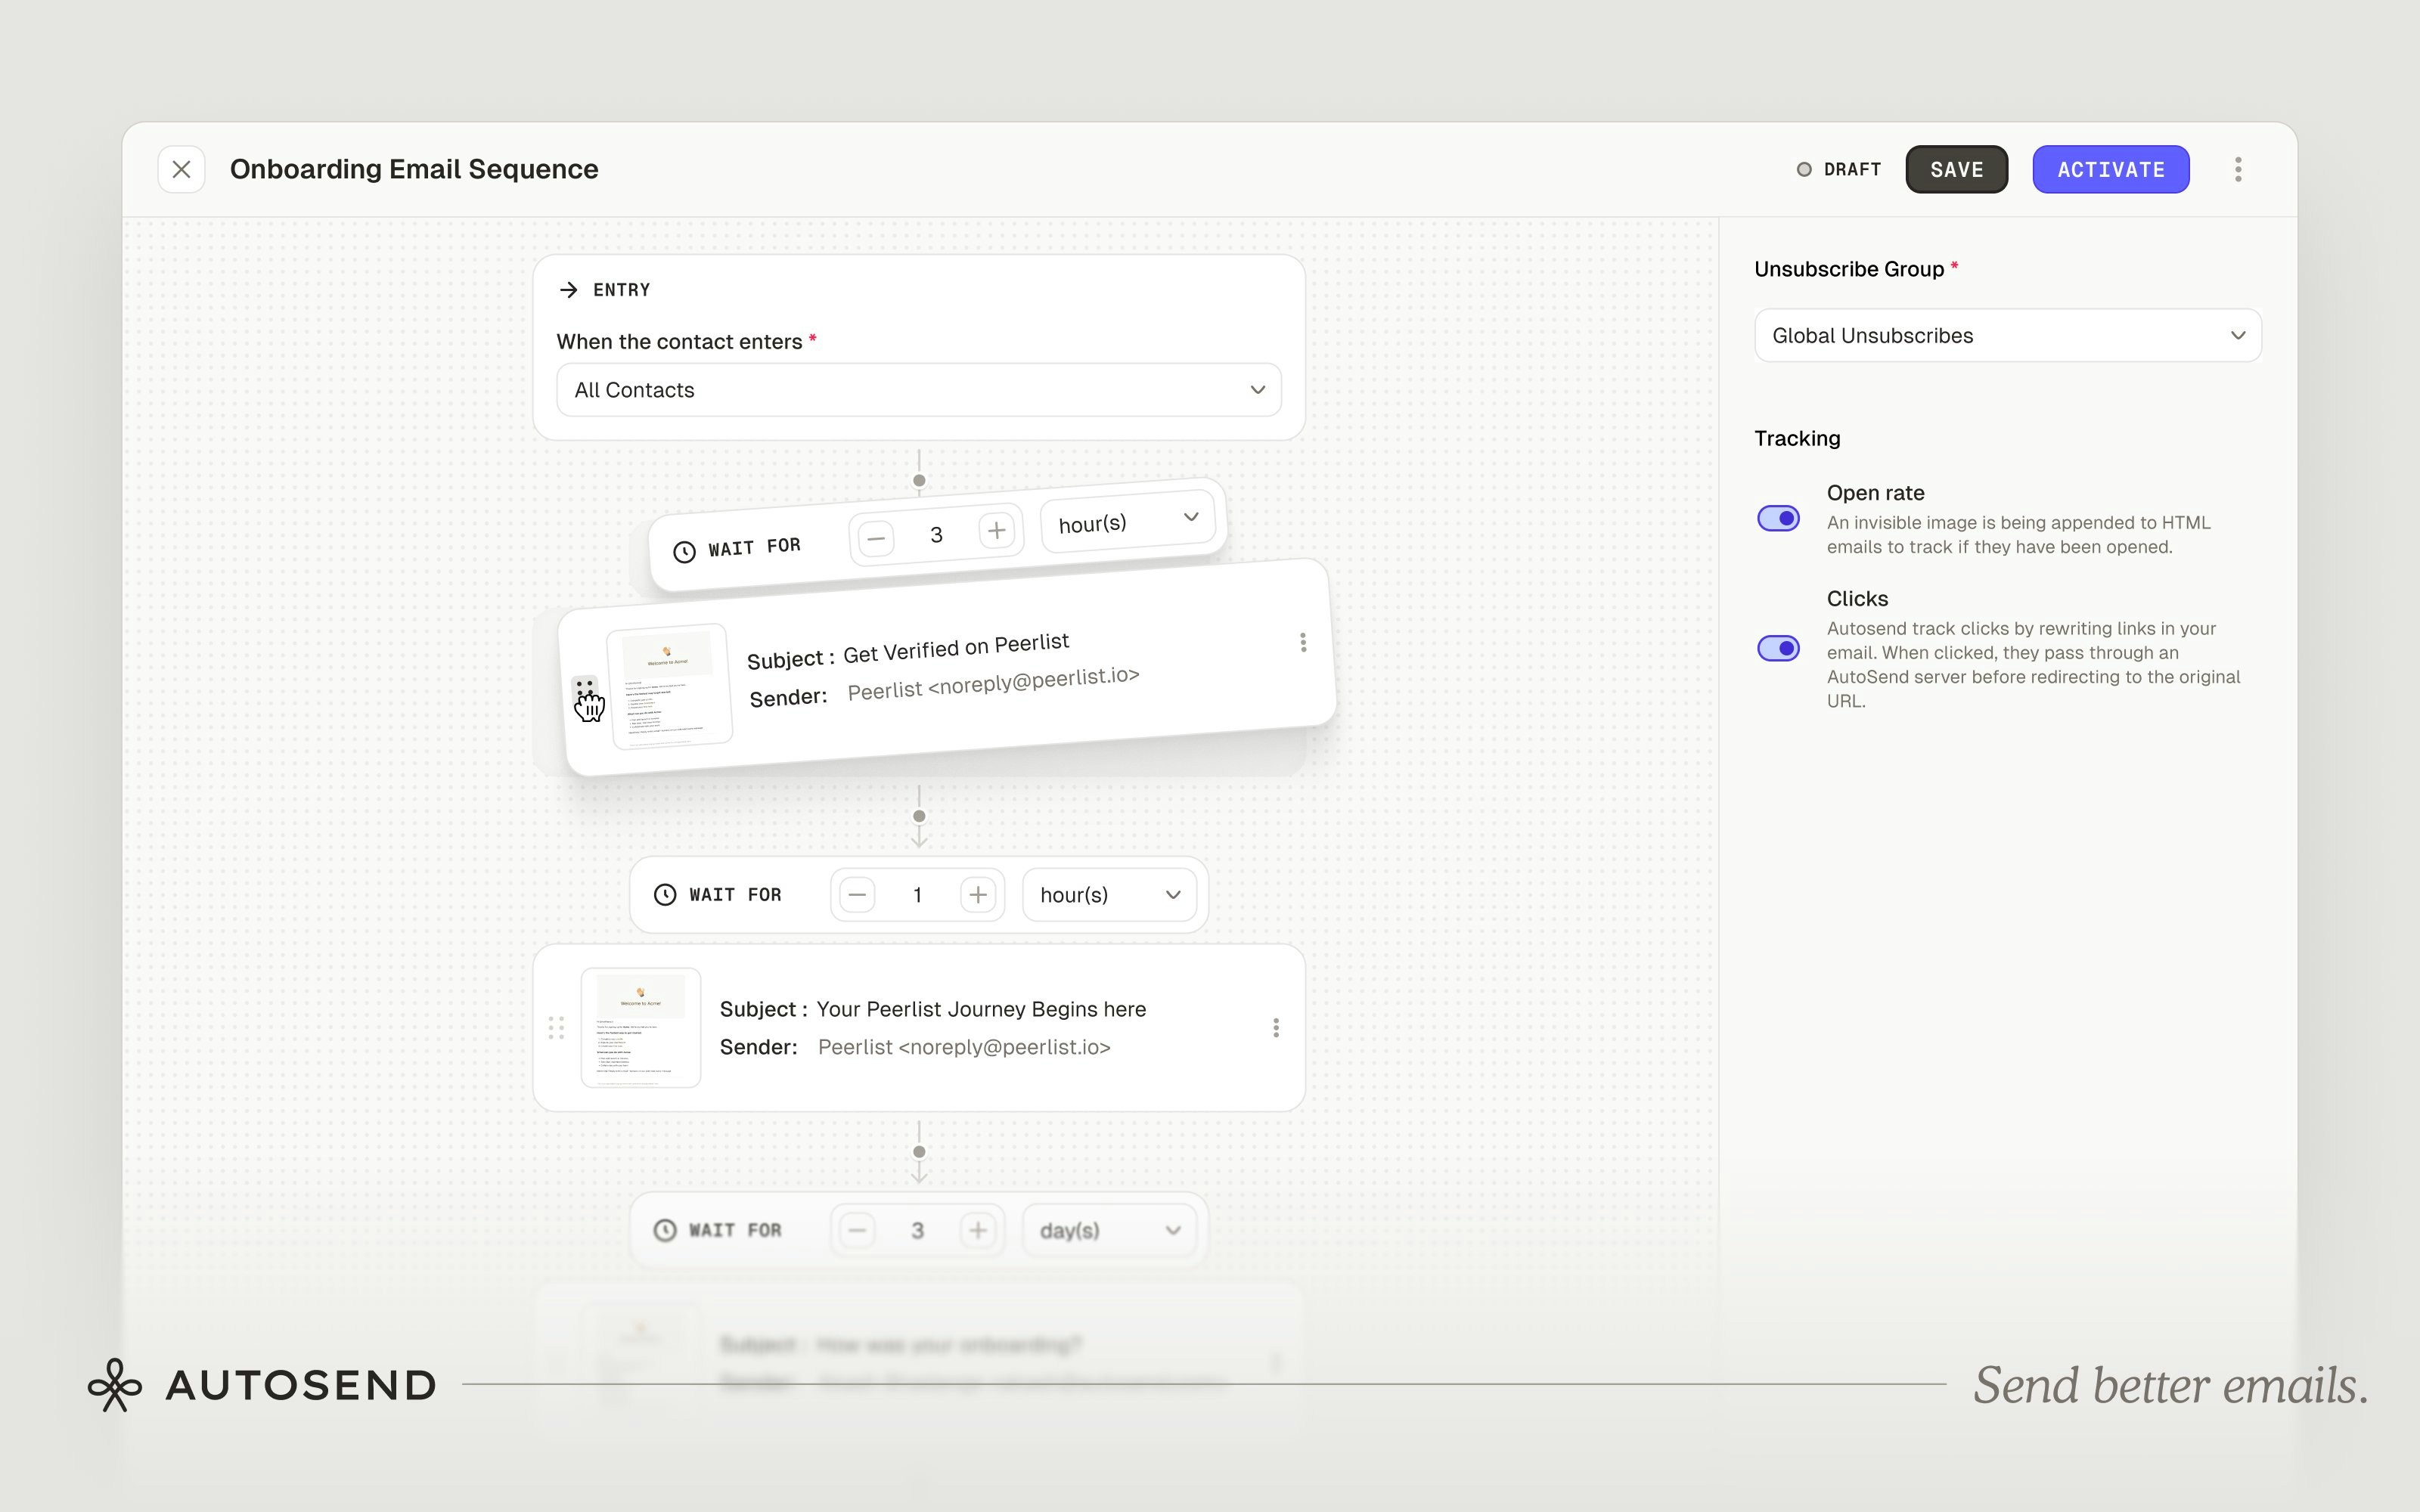This screenshot has height=1512, width=2420.
Task: Open the Global Unsubscribes dropdown
Action: click(x=2006, y=335)
